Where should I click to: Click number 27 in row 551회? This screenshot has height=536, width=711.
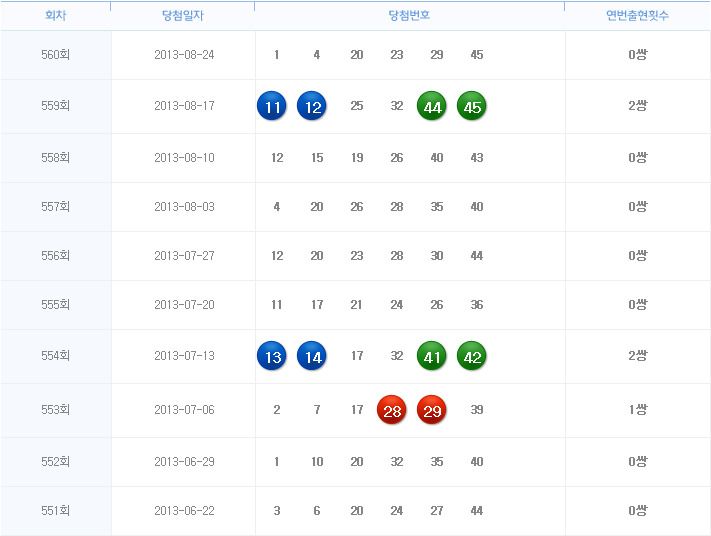437,511
